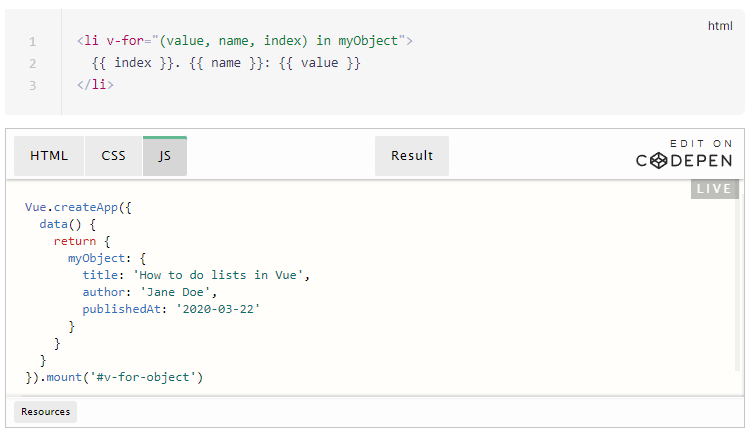Click the mount('#v-for-object') line
This screenshot has height=437, width=753.
[x=114, y=377]
